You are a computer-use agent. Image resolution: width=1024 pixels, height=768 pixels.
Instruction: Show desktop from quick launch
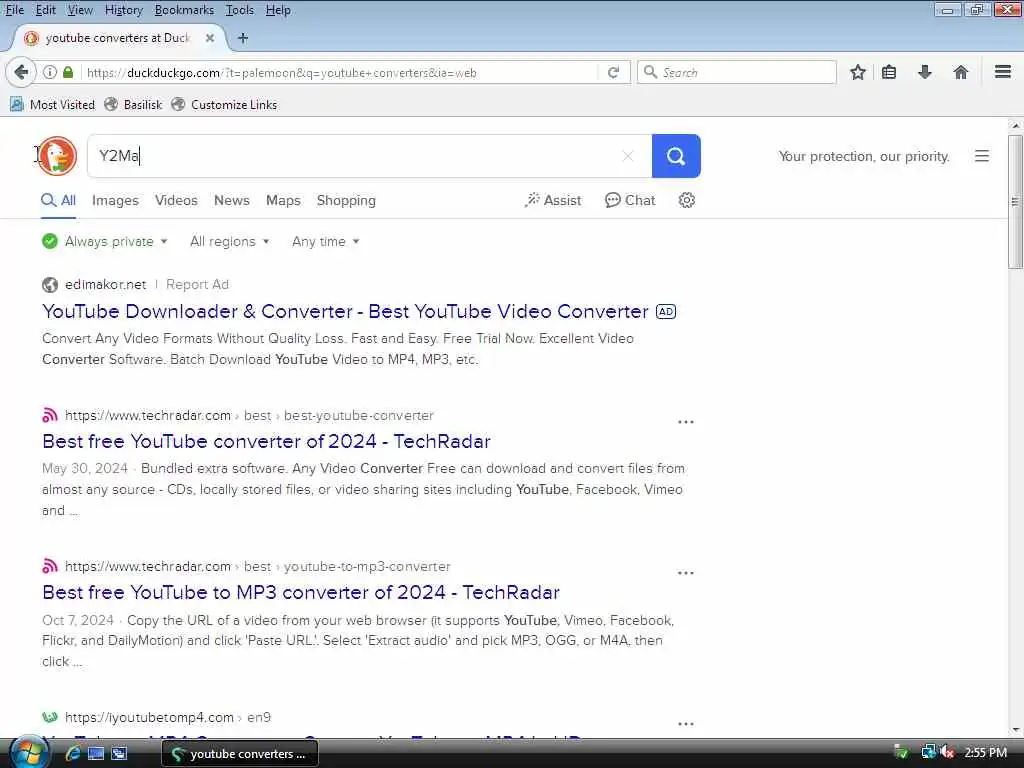(x=95, y=754)
